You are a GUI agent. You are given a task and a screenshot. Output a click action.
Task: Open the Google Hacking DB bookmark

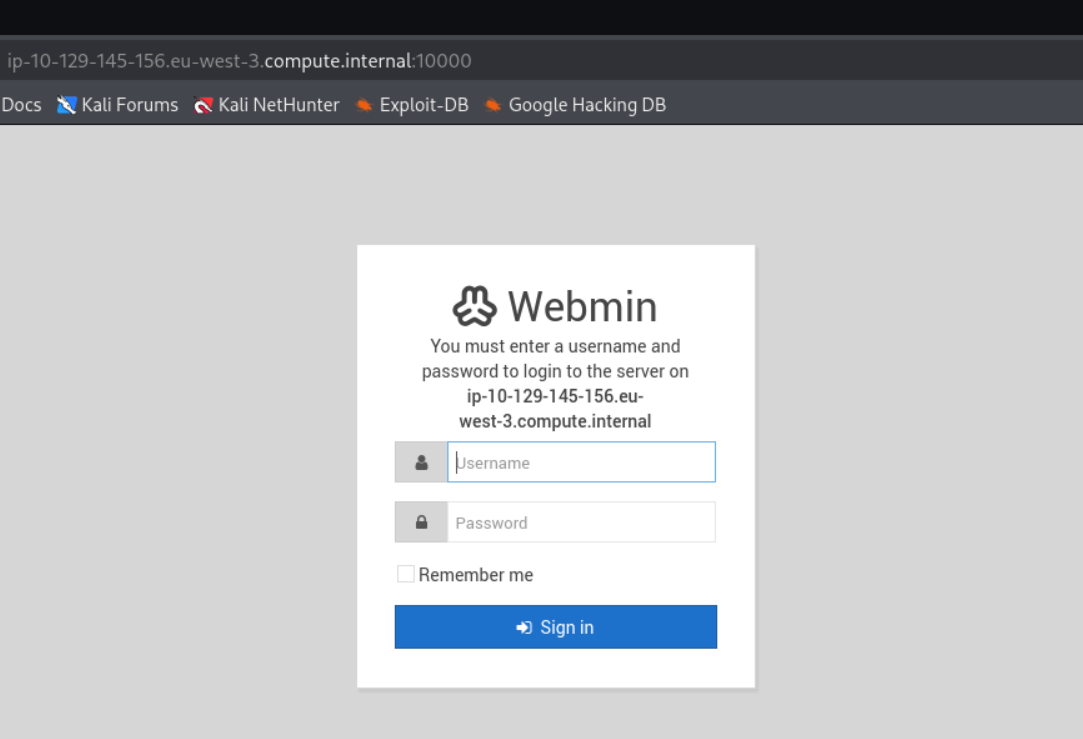[575, 105]
